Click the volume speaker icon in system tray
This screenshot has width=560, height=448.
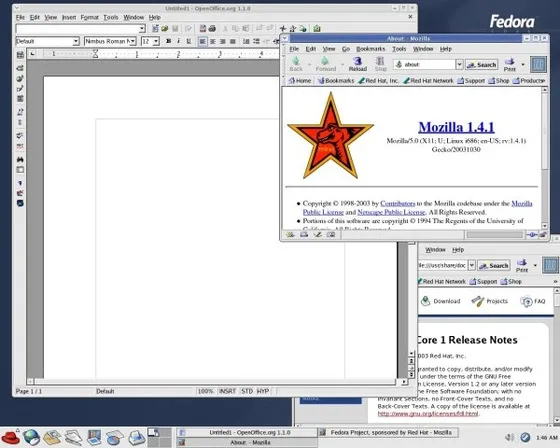(x=509, y=437)
